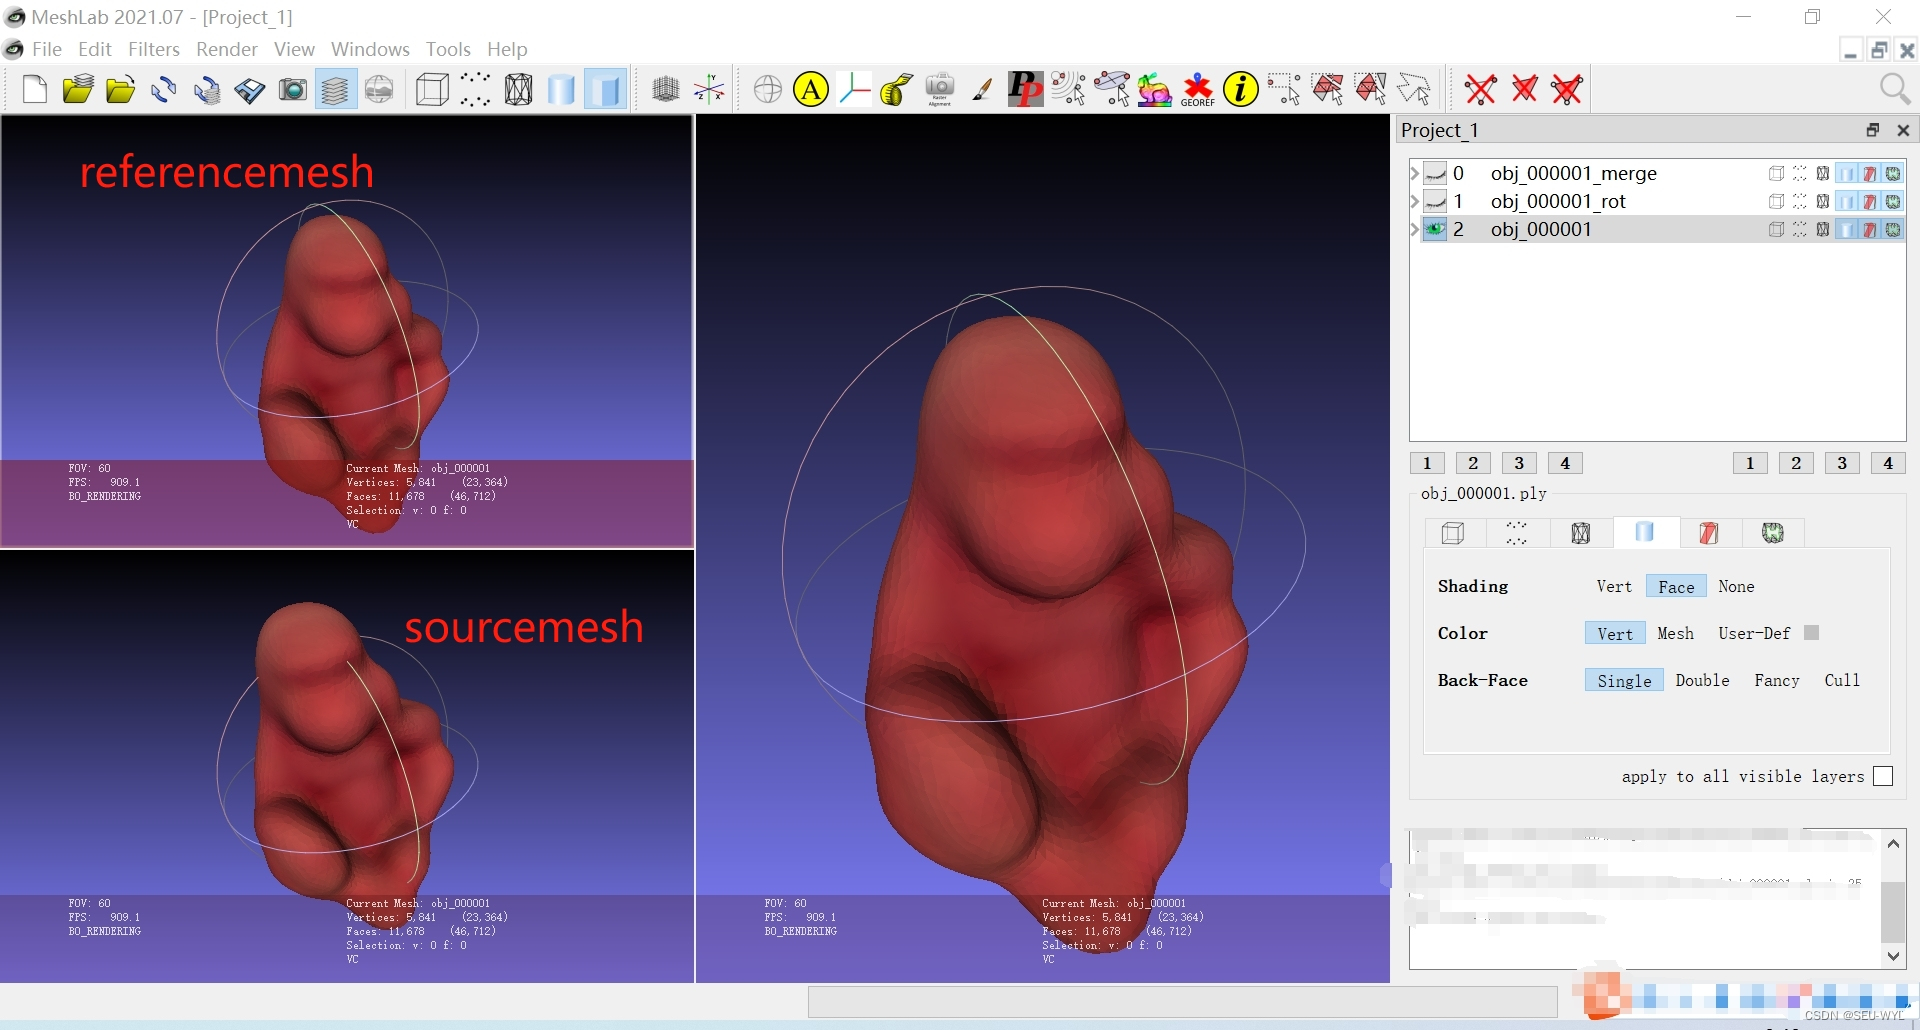
Task: Select the Raster Alignment tool
Action: point(940,89)
